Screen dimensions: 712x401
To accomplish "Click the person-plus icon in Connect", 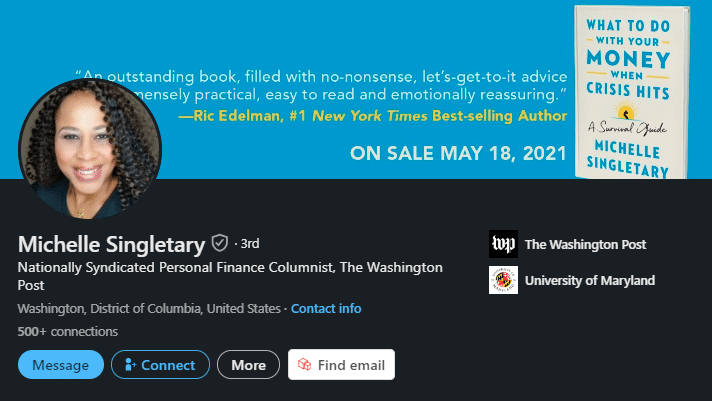I will click(x=129, y=365).
